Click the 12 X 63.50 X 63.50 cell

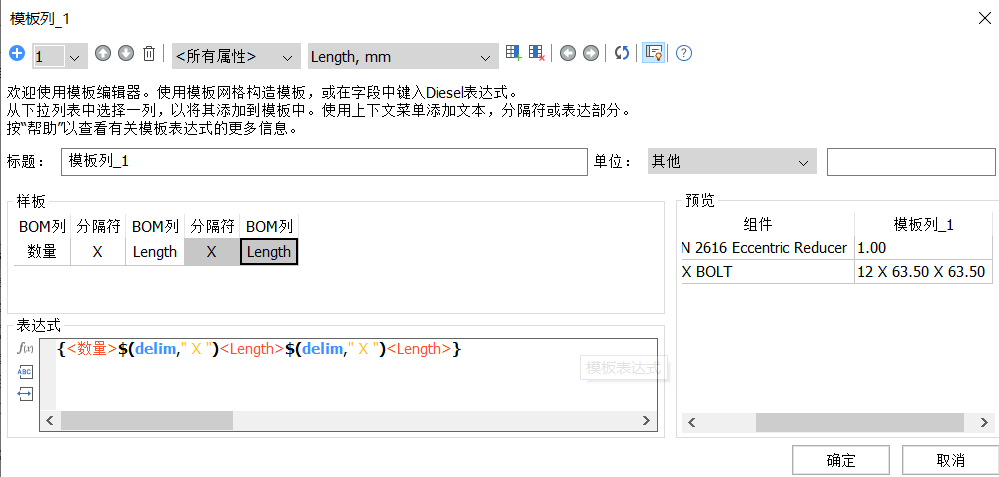923,272
